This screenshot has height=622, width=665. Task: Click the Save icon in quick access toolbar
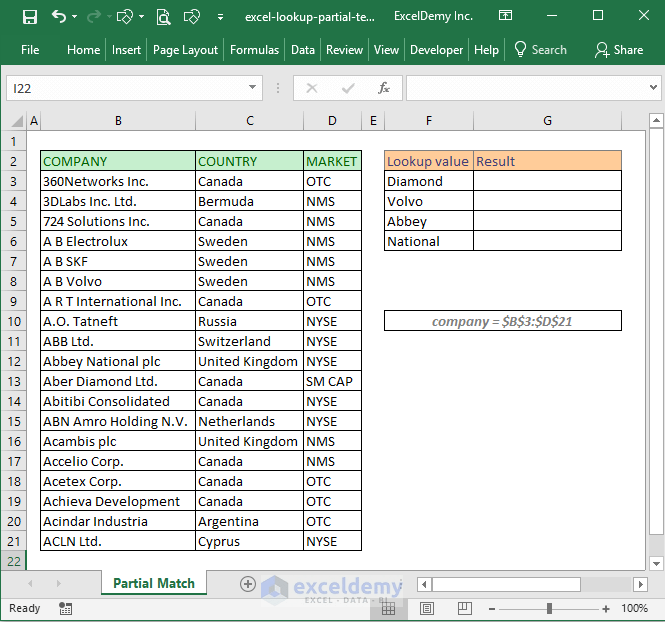pyautogui.click(x=30, y=17)
